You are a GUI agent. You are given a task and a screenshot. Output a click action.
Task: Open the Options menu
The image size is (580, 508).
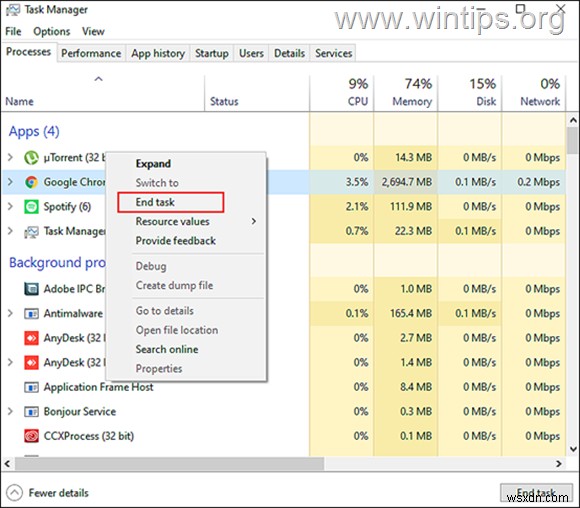coord(51,31)
